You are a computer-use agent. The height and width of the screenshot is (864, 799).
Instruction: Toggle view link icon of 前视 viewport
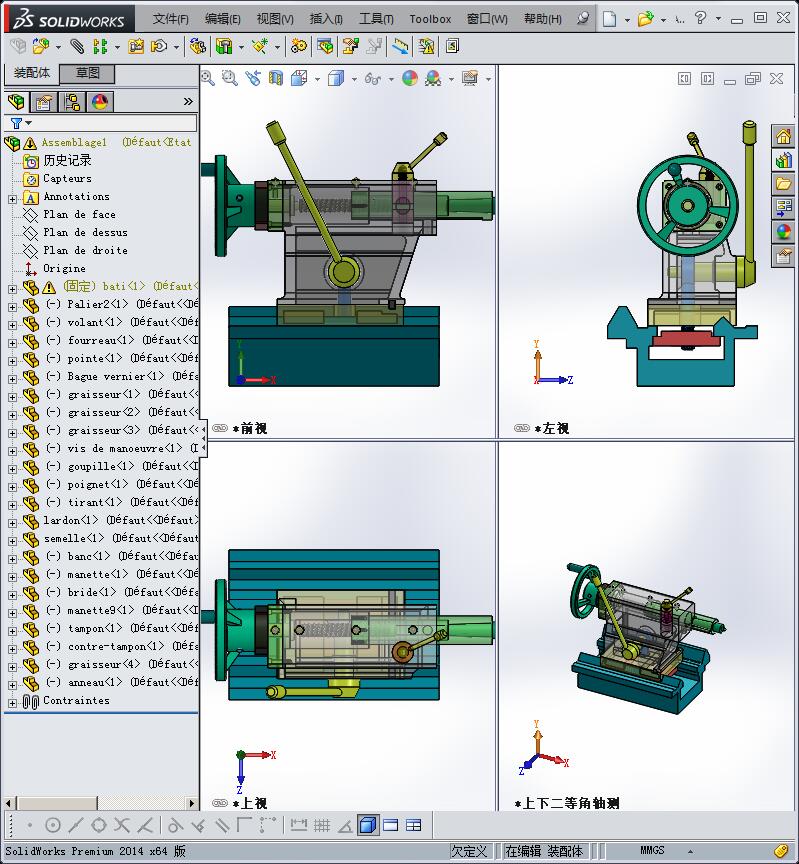220,428
